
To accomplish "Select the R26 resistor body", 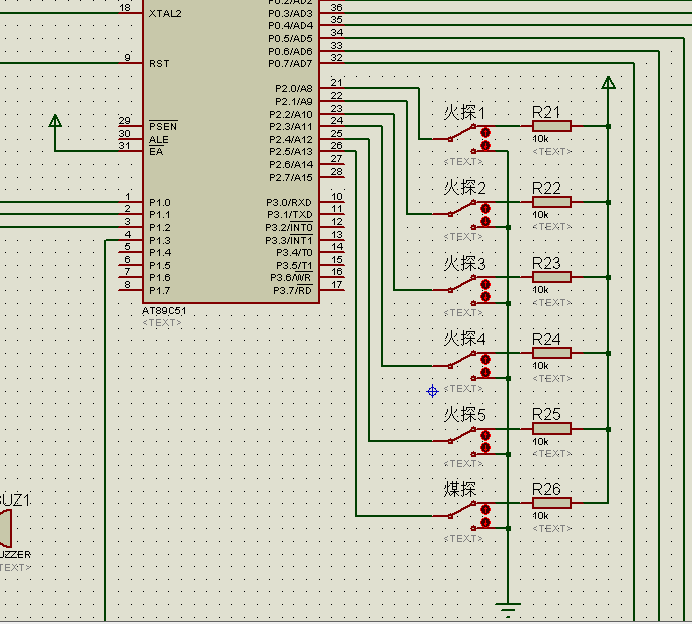I will click(x=552, y=503).
